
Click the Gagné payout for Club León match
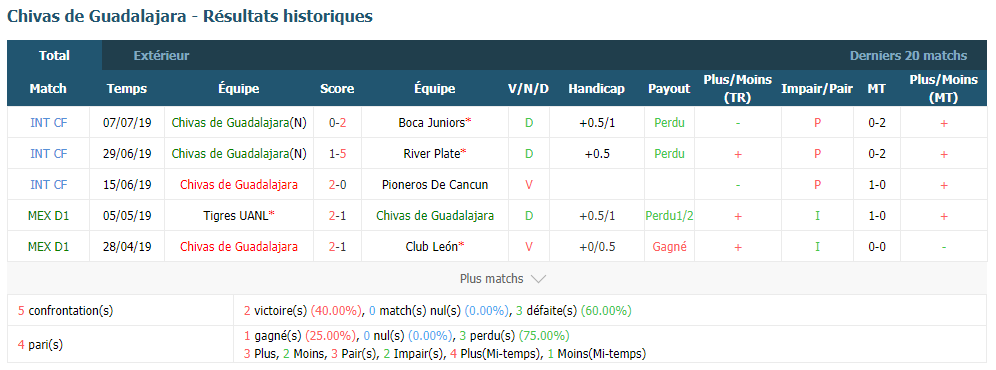point(670,247)
